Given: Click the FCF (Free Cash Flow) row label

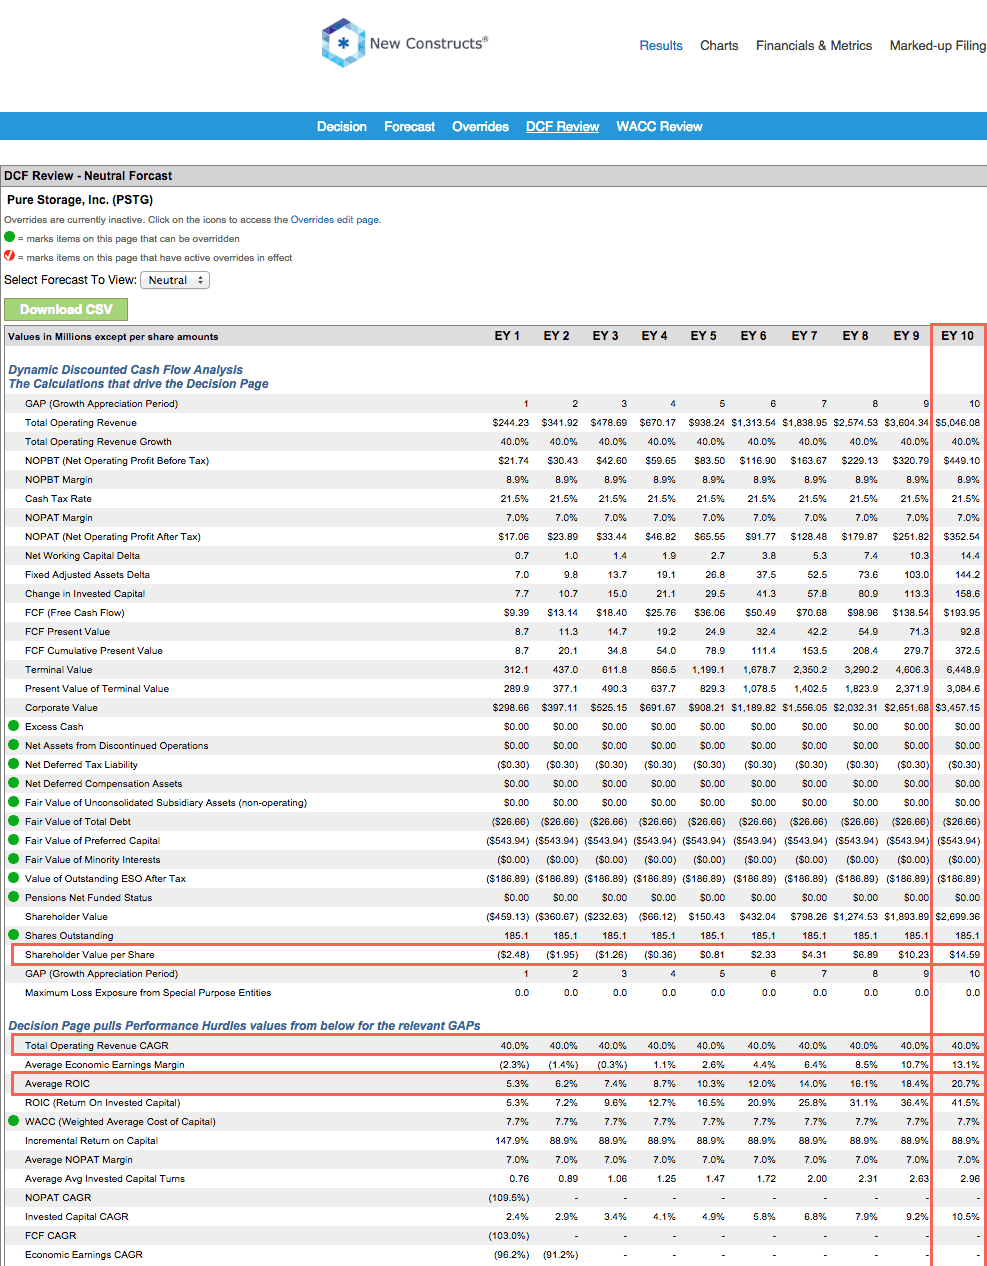Looking at the screenshot, I should click(75, 612).
